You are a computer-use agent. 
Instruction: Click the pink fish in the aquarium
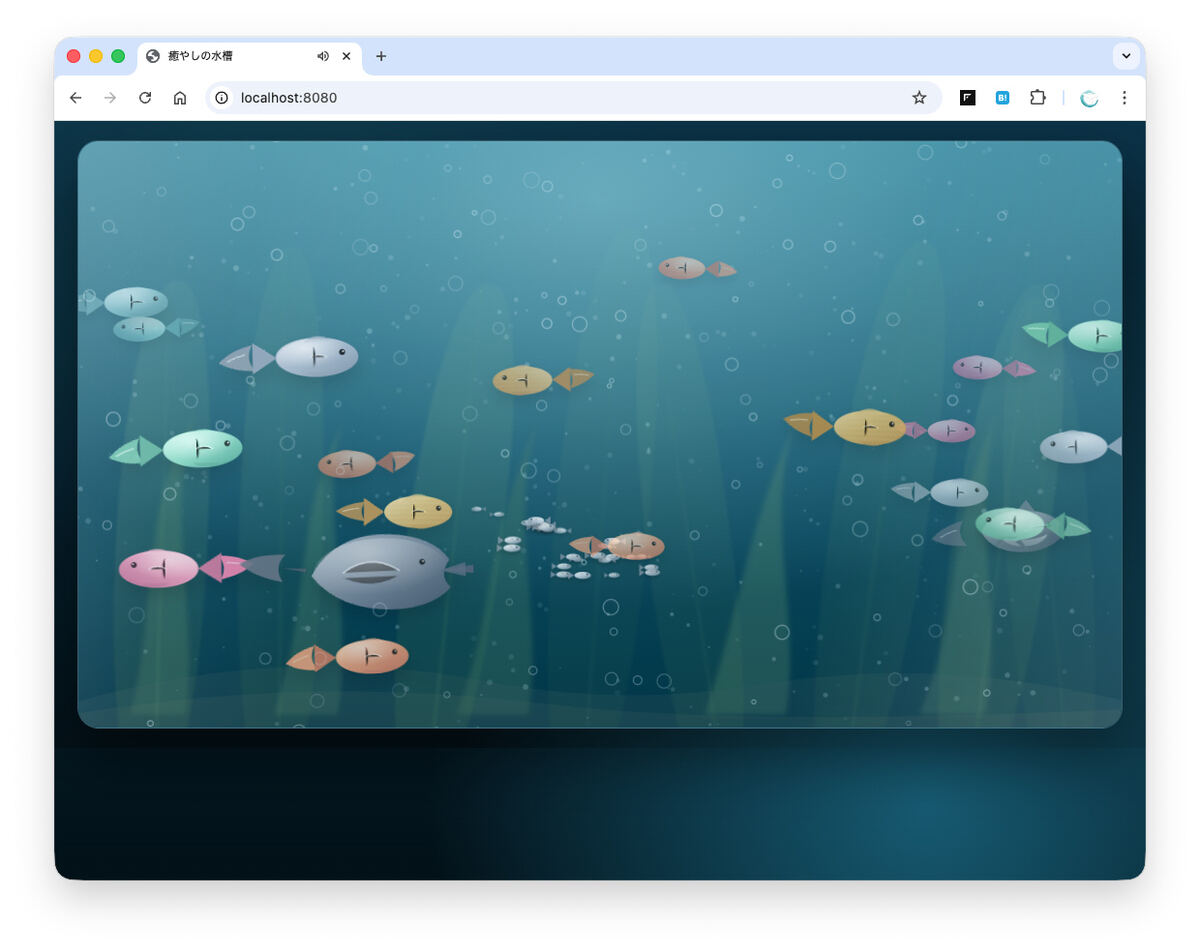[x=160, y=568]
